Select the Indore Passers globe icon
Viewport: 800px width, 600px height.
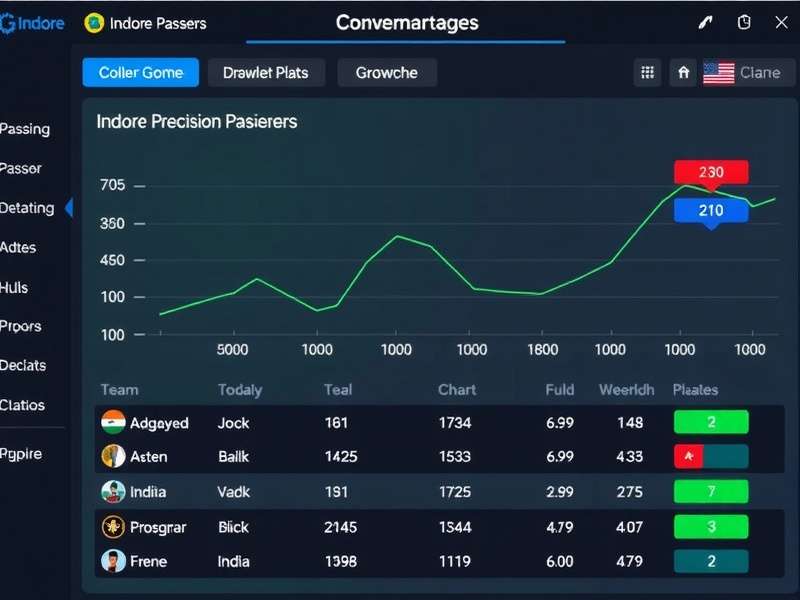point(96,22)
